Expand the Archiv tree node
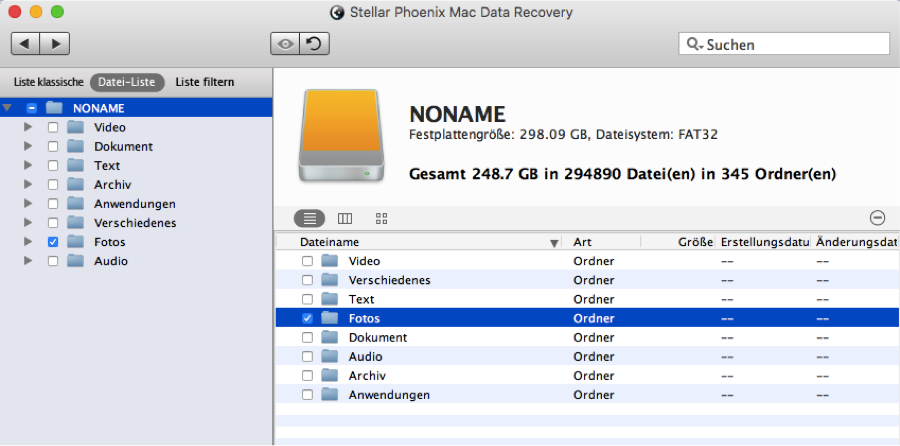The height and width of the screenshot is (446, 900). [28, 184]
